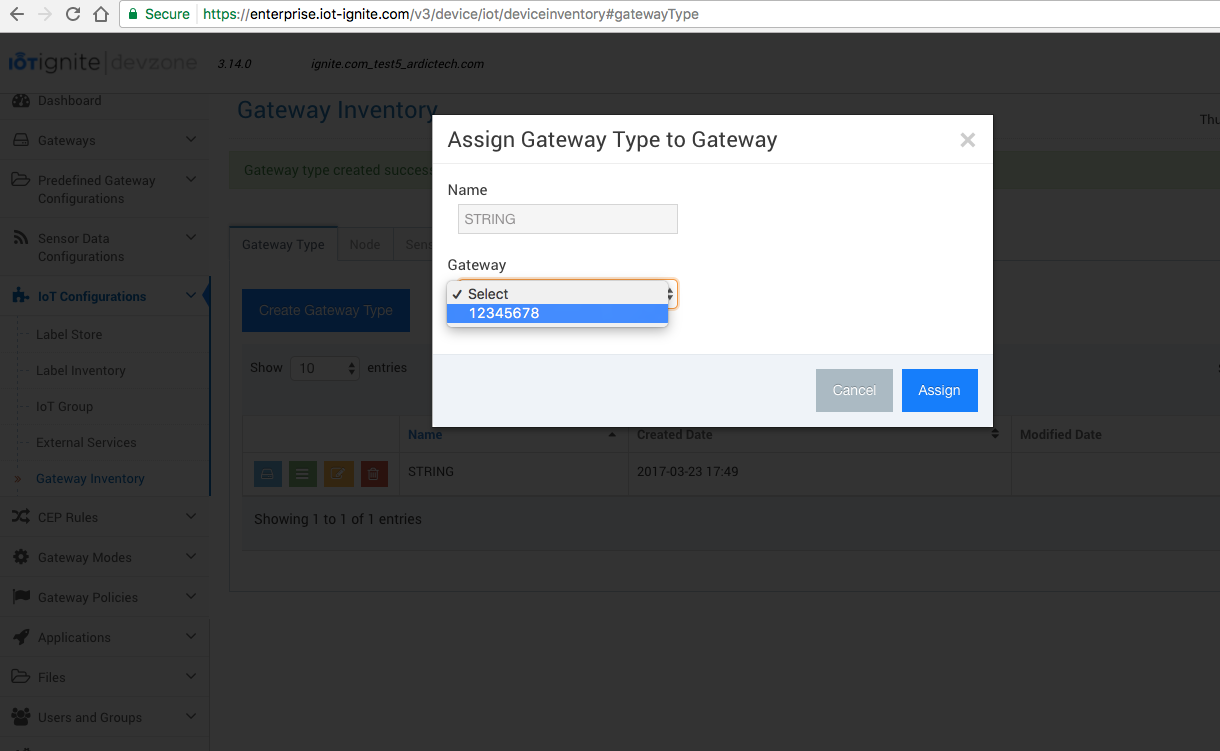Screen dimensions: 1220x751
Task: Click the orange edit pencil icon for STRING
Action: click(338, 473)
